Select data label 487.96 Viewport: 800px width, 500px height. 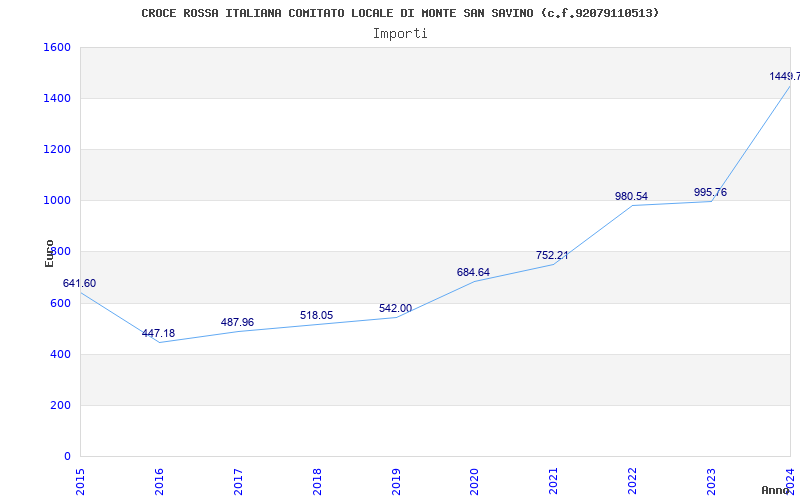coord(237,322)
